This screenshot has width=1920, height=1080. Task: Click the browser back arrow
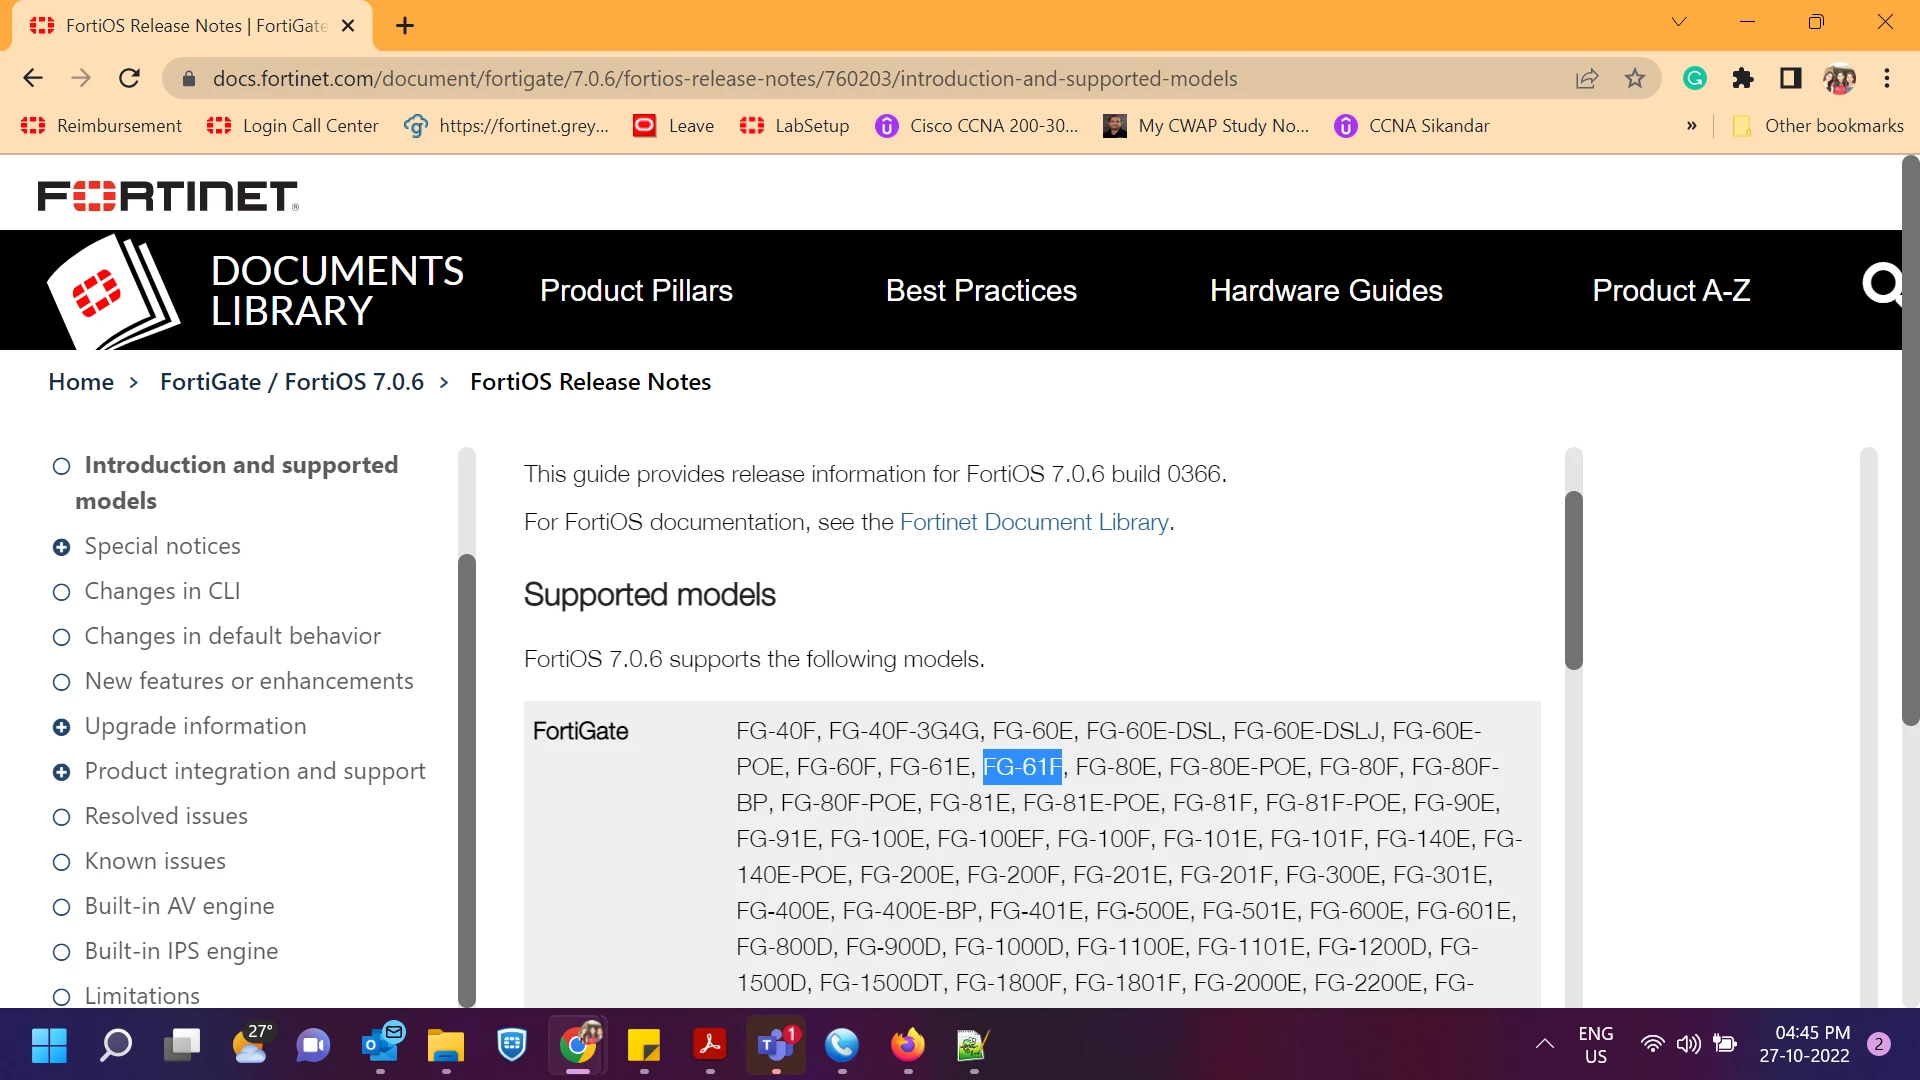[x=33, y=78]
